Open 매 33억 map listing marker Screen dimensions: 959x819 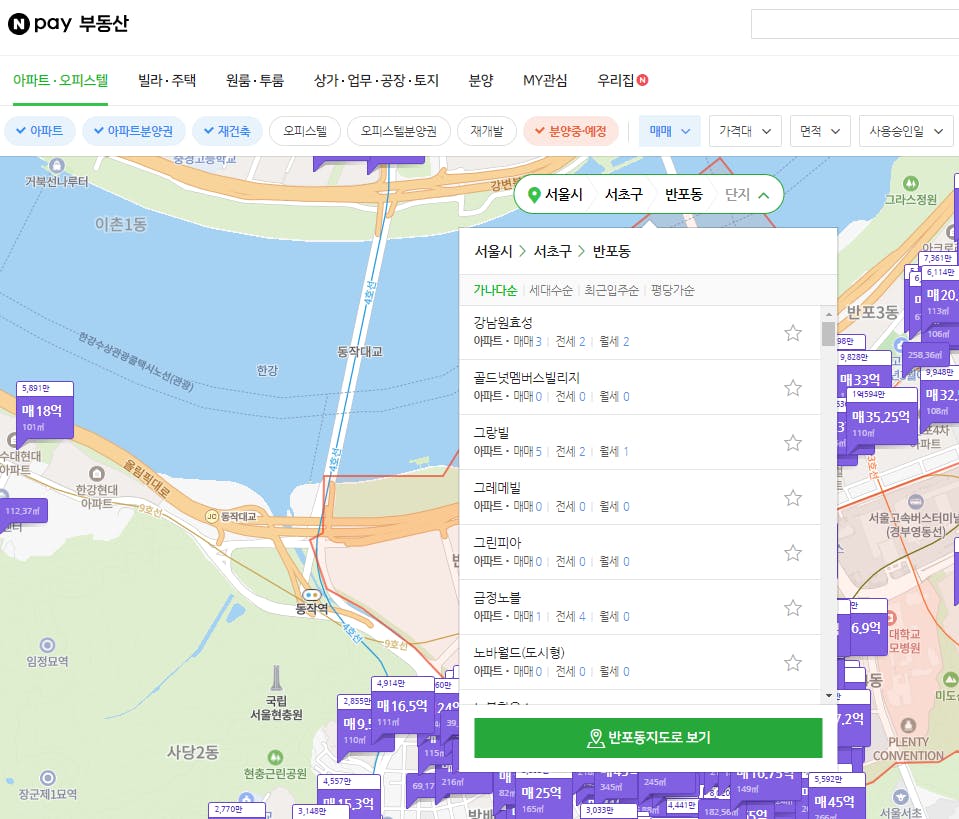(859, 380)
